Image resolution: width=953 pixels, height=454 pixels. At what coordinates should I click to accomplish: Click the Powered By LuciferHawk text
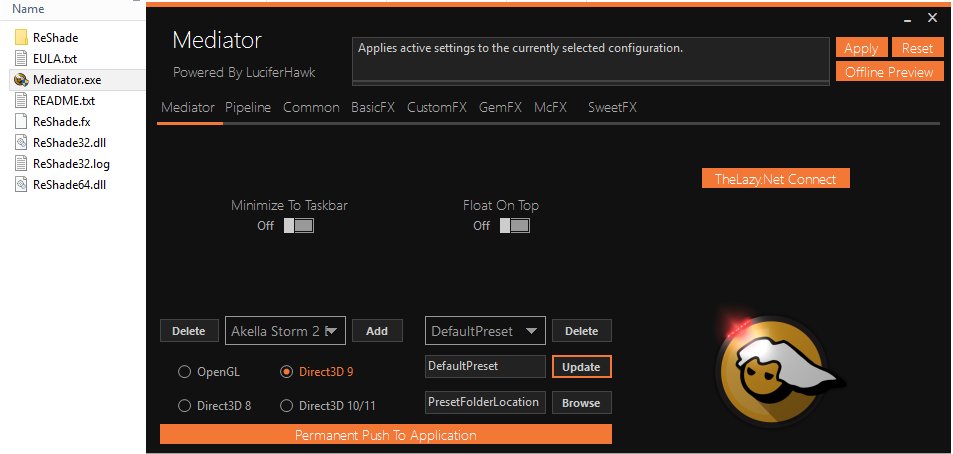(244, 72)
